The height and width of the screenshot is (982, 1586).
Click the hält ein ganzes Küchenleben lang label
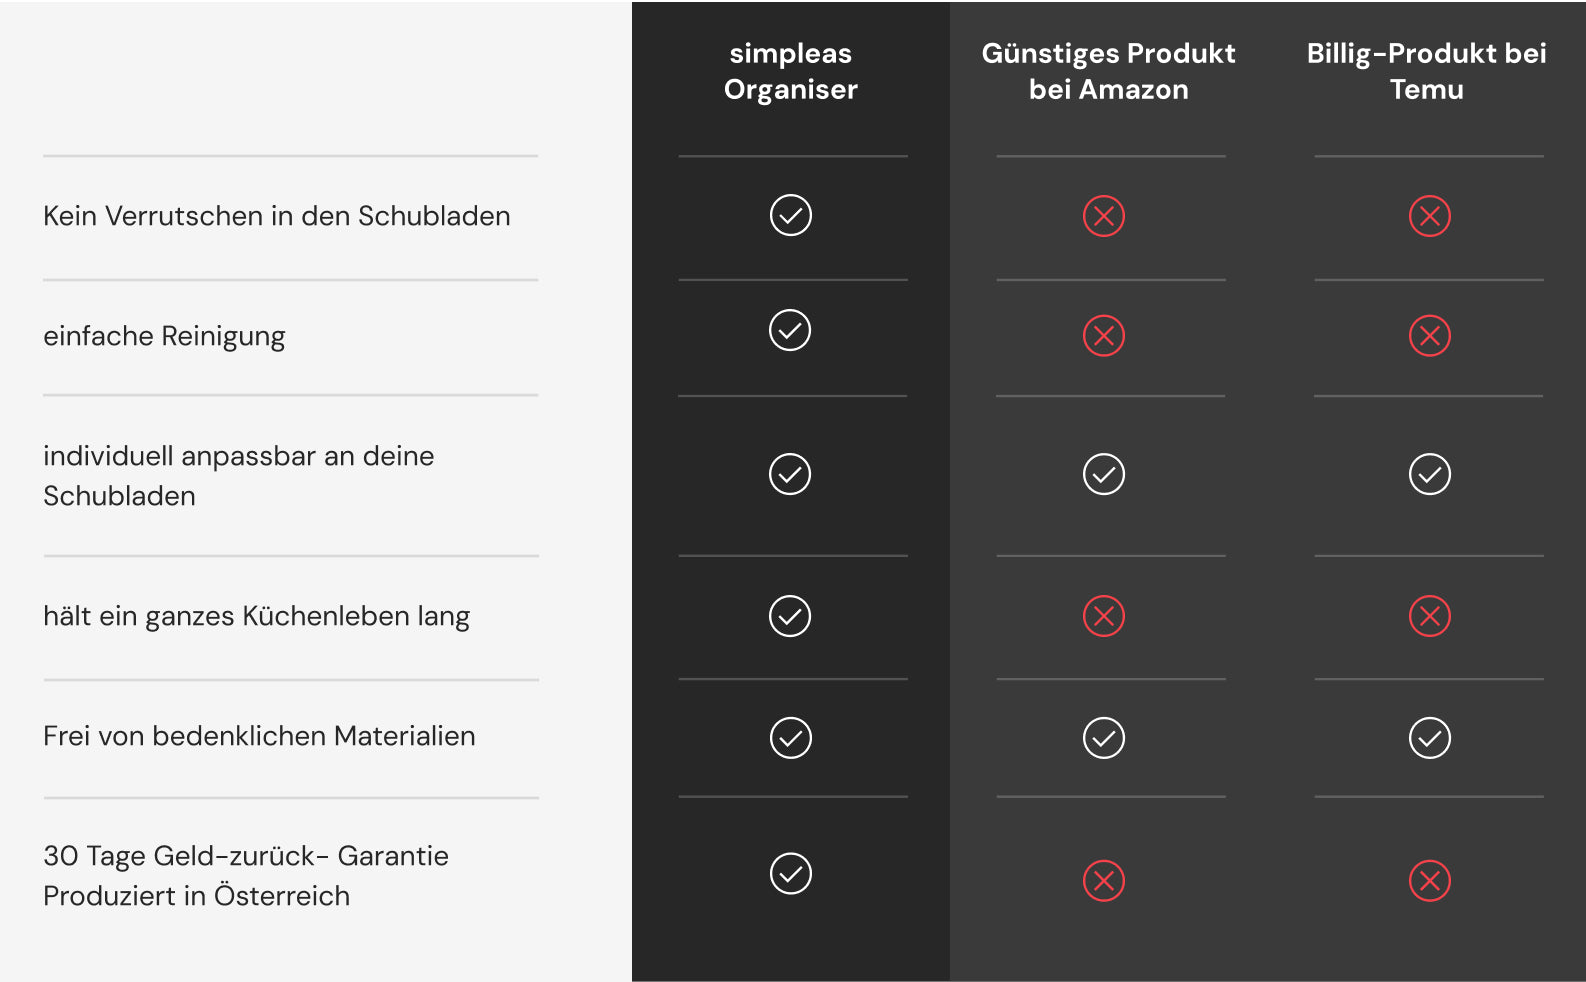tap(256, 616)
